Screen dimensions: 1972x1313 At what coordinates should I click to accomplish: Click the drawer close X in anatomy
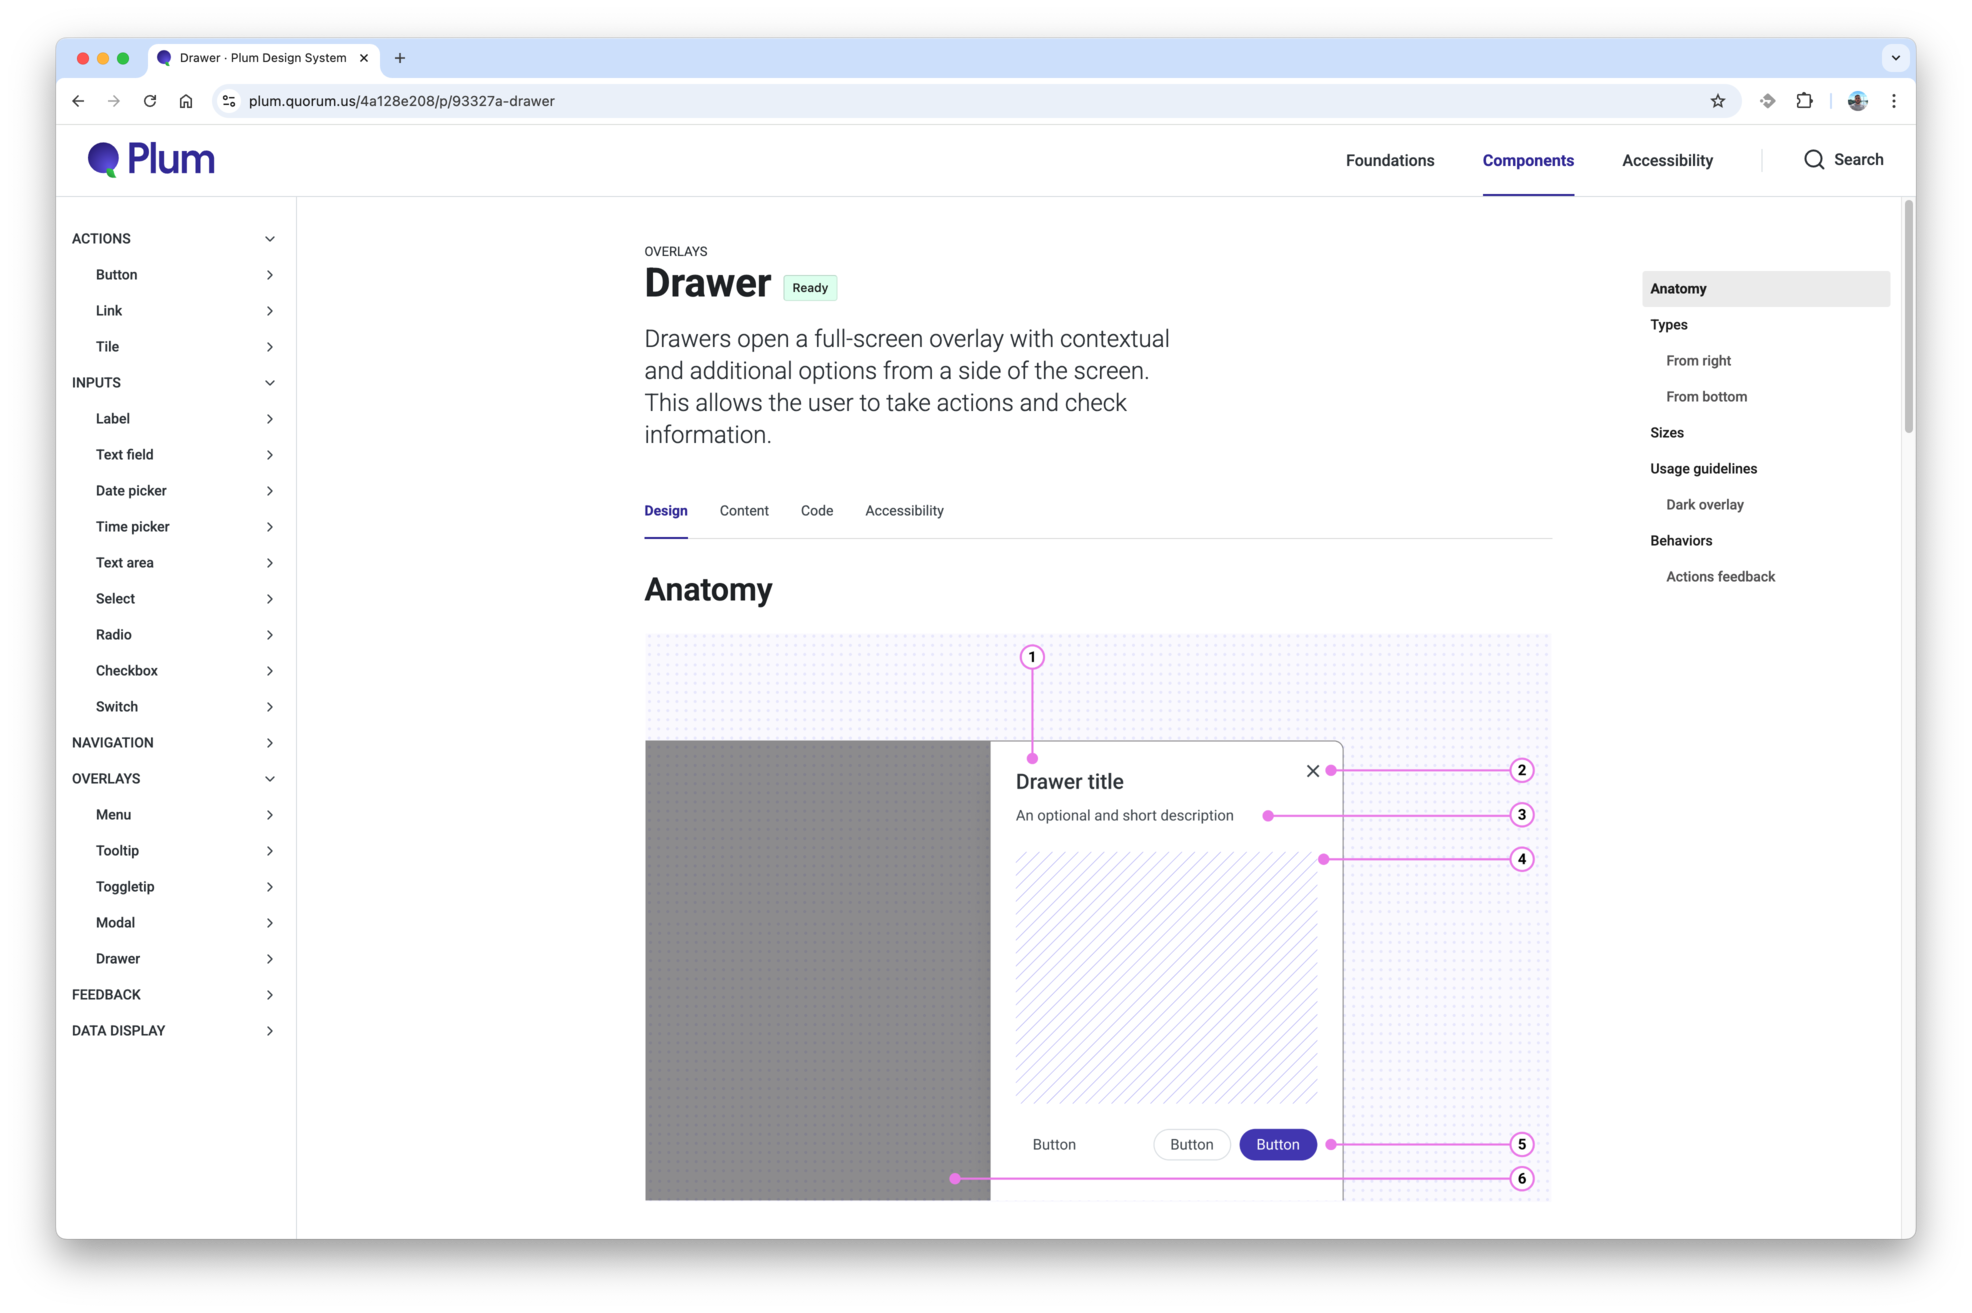pos(1313,771)
